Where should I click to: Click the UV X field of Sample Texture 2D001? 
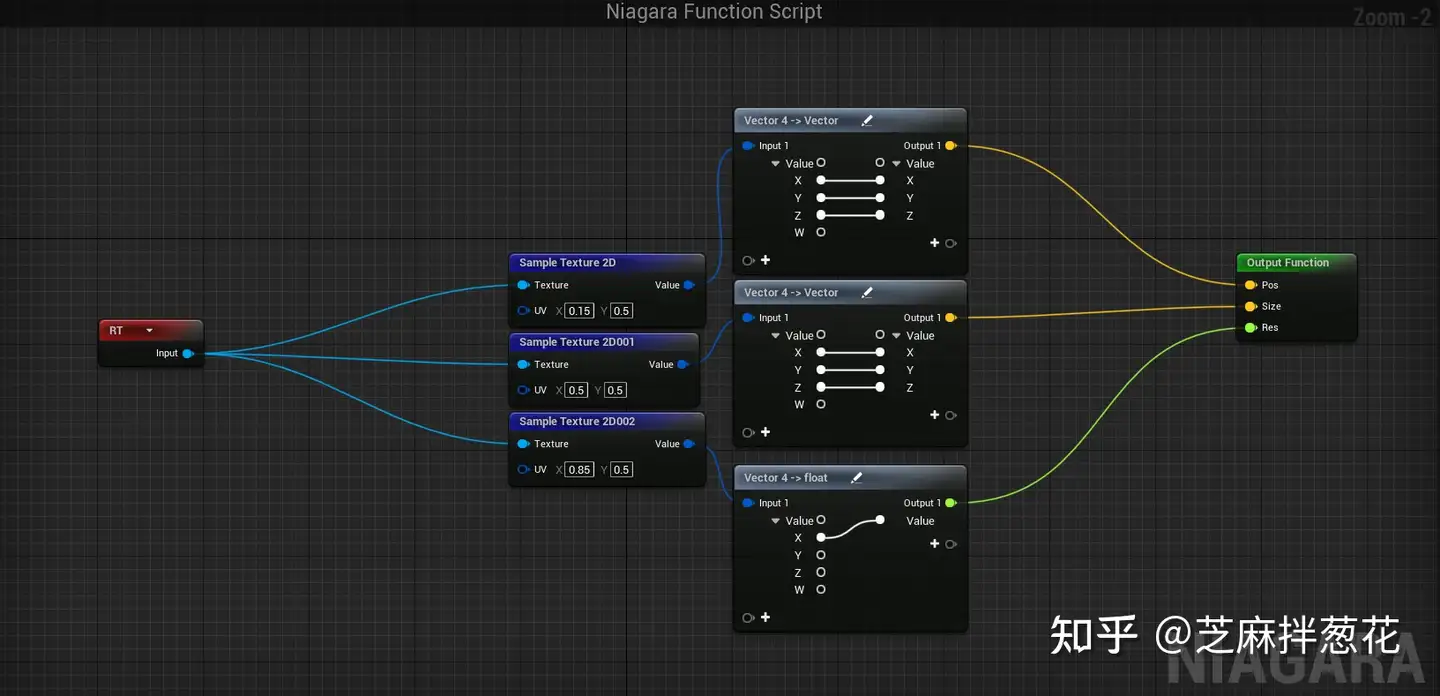576,390
